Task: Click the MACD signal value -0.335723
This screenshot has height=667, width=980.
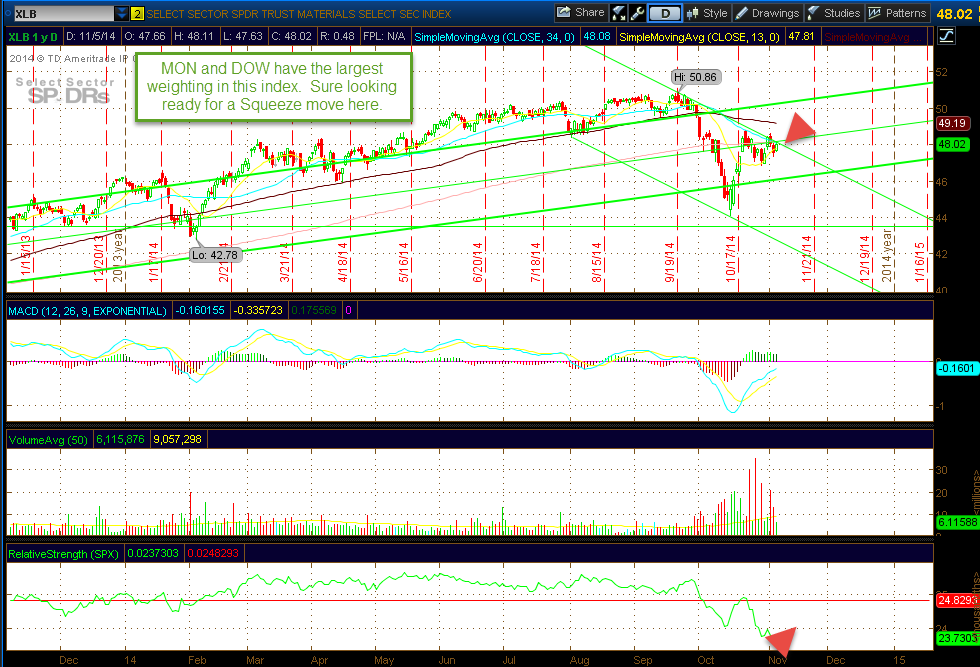Action: pyautogui.click(x=258, y=311)
